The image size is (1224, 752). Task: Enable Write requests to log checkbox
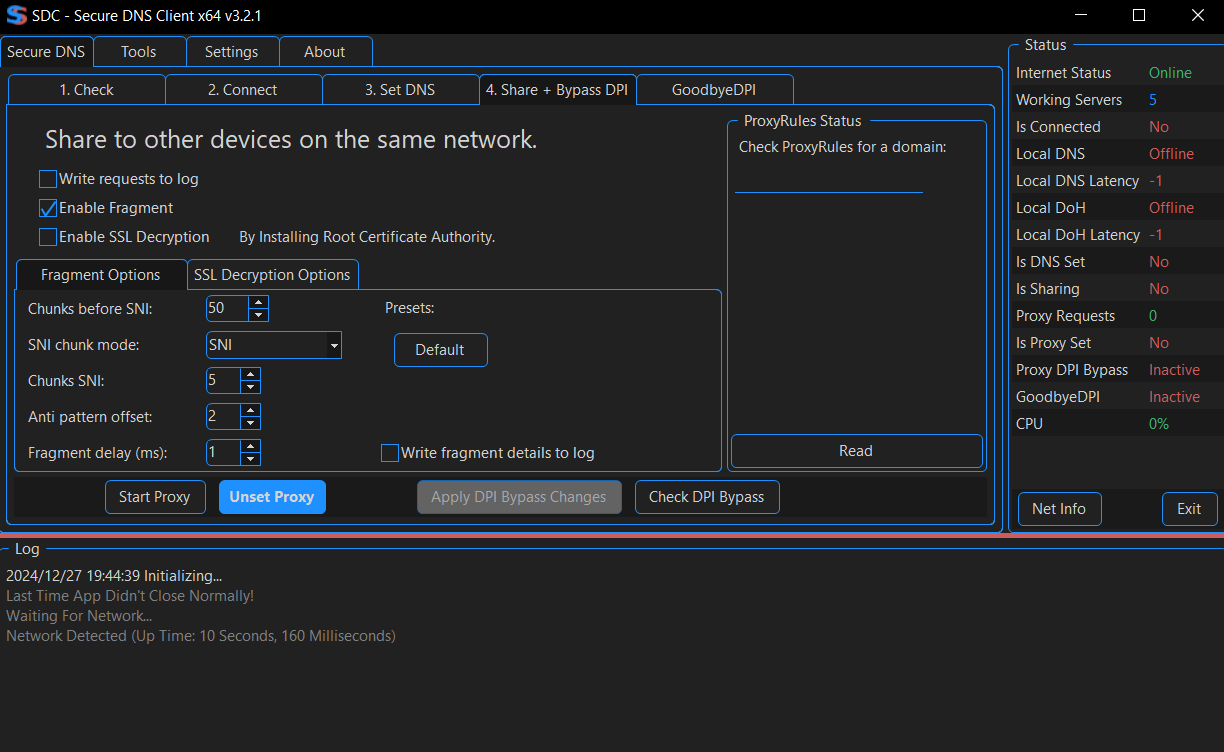[x=48, y=180]
